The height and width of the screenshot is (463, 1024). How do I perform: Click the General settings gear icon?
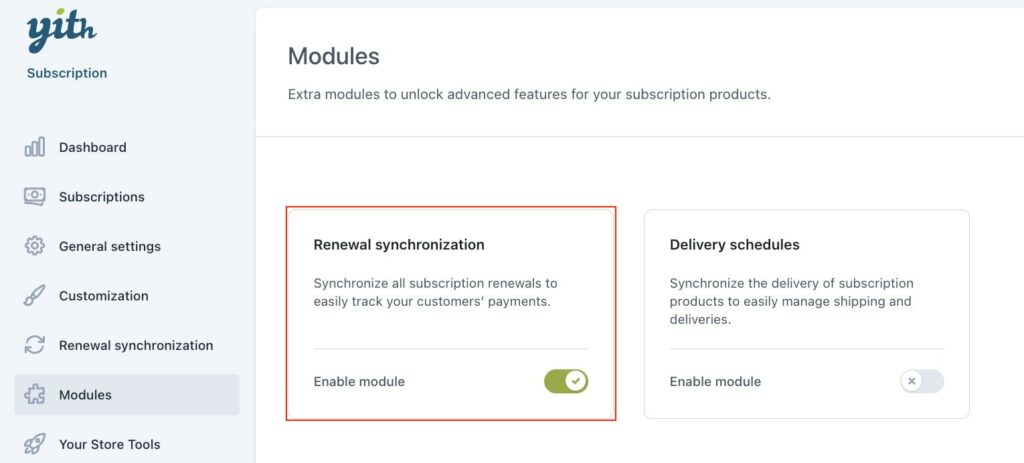35,246
